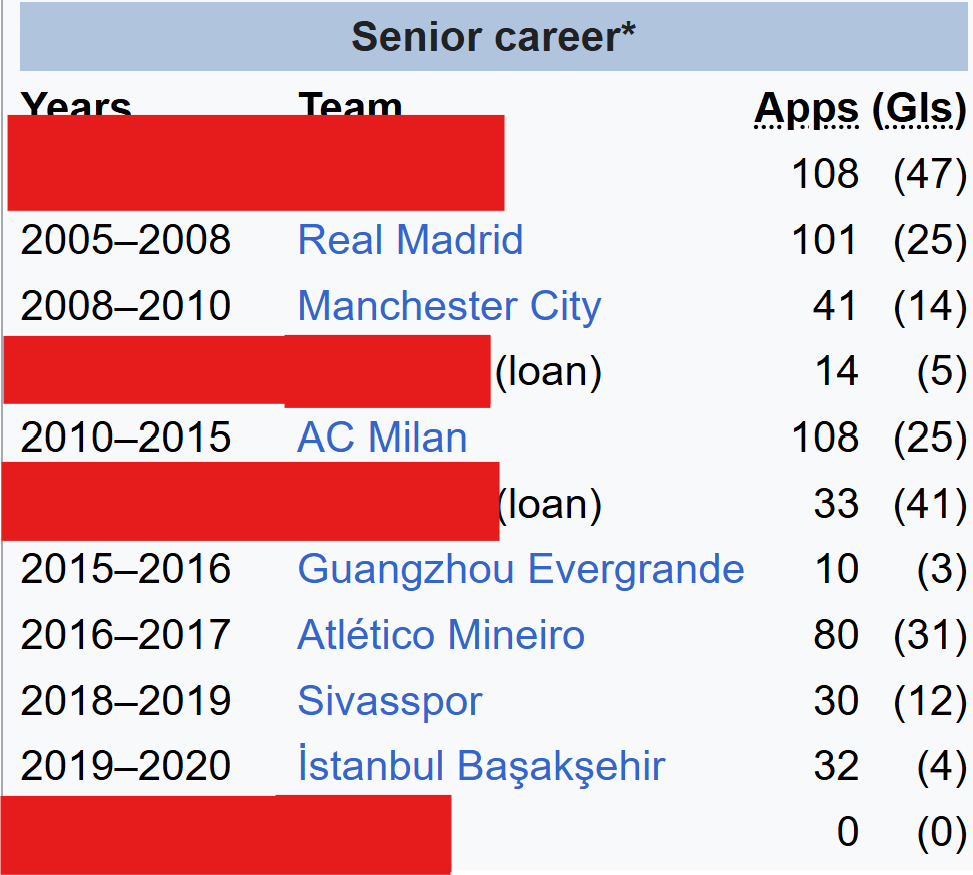Open the Guangzhou Evergrande link
The width and height of the screenshot is (973, 875).
pos(520,569)
